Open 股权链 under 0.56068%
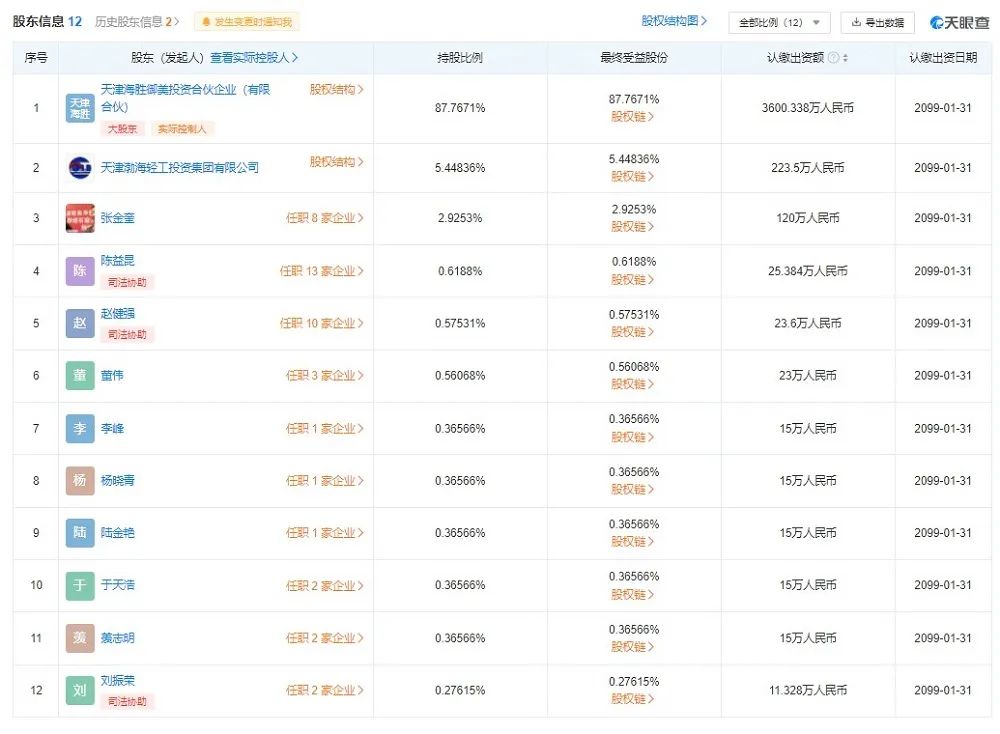 [x=633, y=385]
